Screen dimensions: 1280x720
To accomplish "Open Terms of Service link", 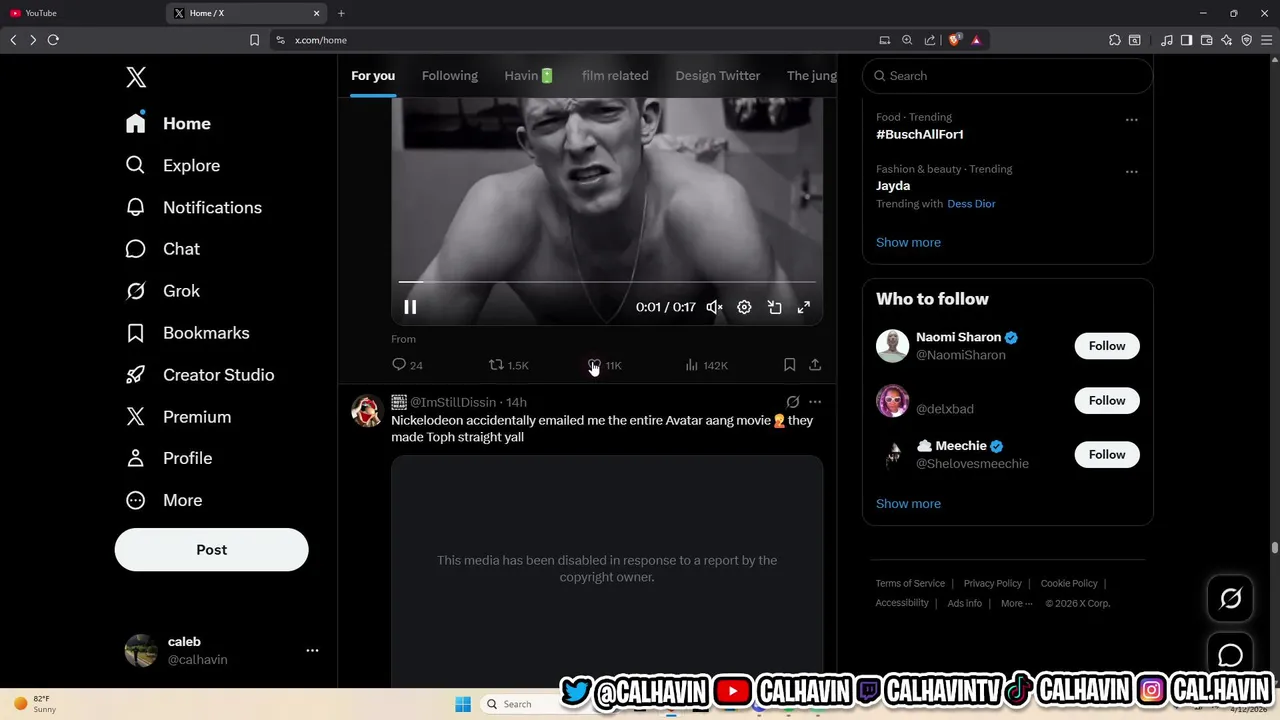I will coord(910,584).
